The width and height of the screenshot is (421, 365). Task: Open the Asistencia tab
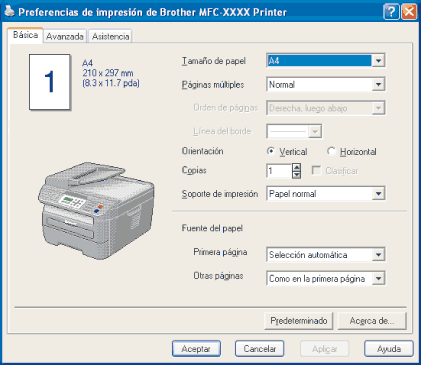110,36
